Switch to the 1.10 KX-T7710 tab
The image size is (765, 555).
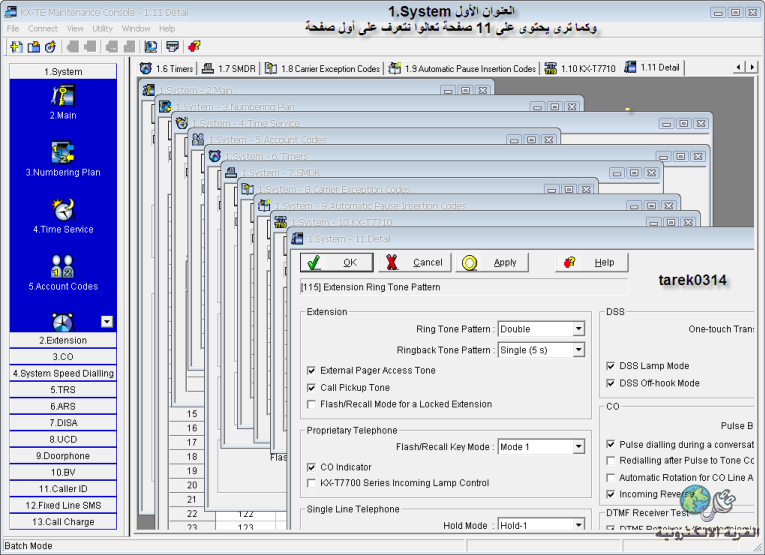coord(581,68)
